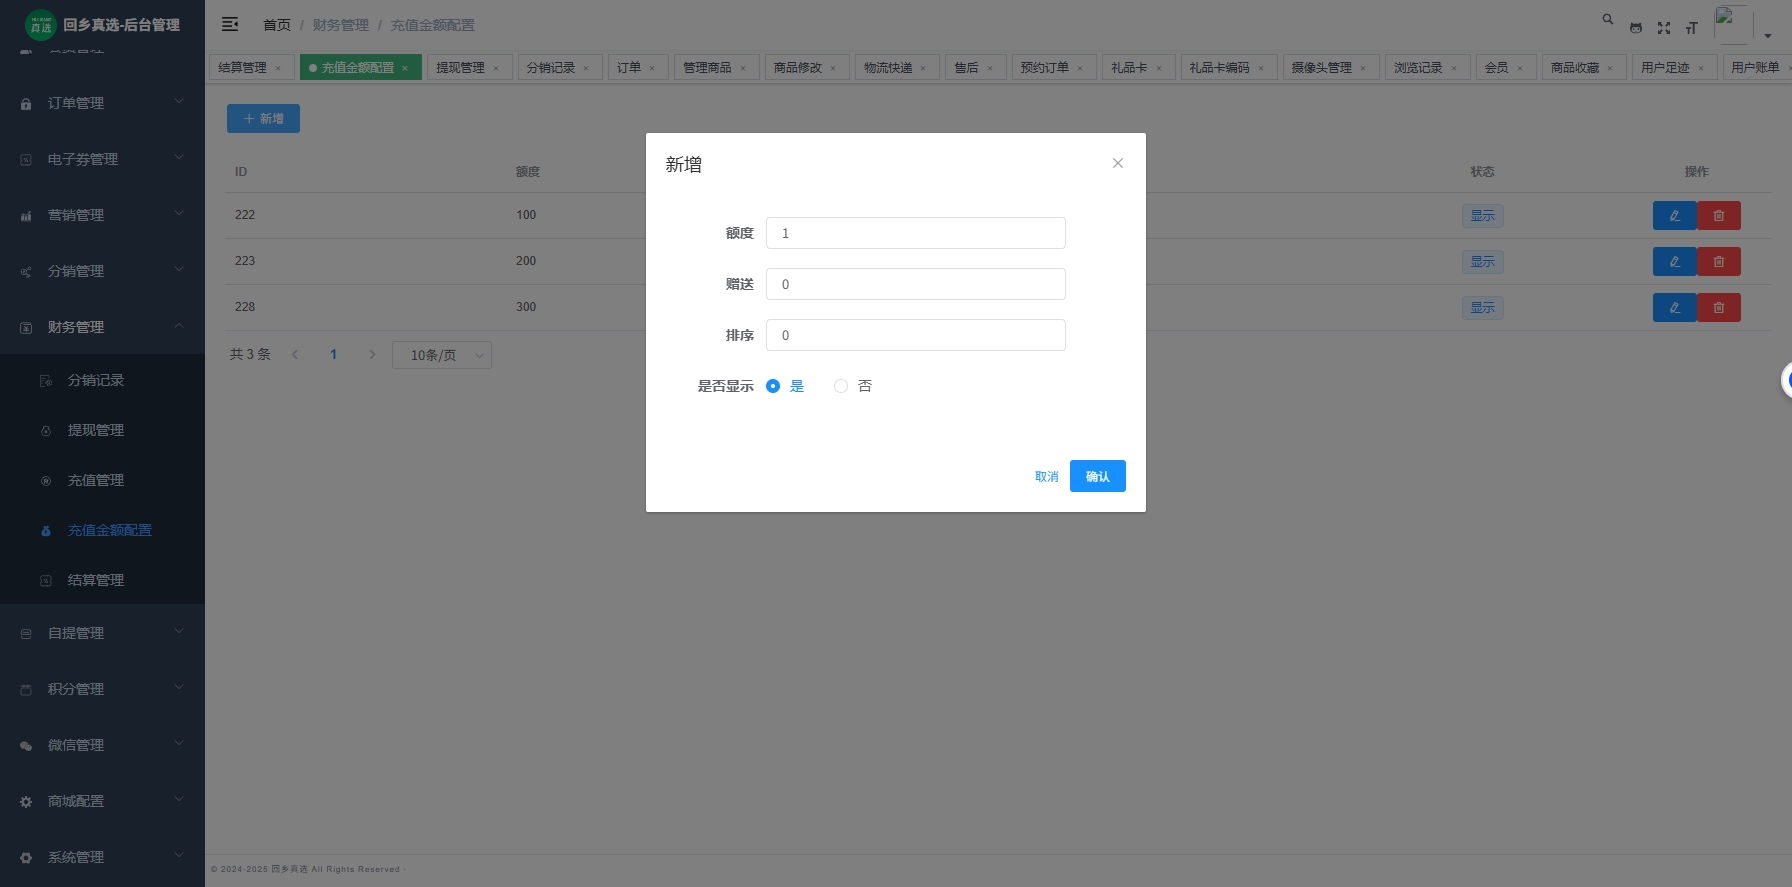Click into the 赠送 input field
1792x887 pixels.
click(915, 284)
